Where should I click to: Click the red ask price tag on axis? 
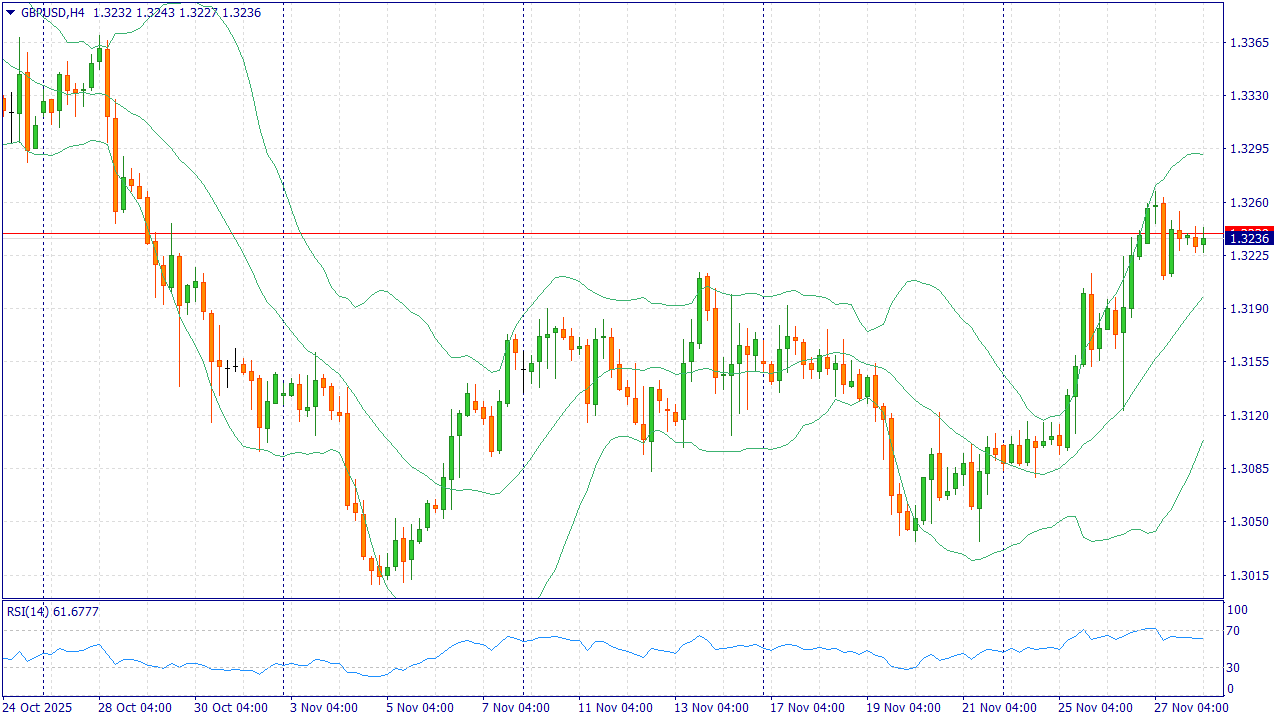[x=1249, y=230]
